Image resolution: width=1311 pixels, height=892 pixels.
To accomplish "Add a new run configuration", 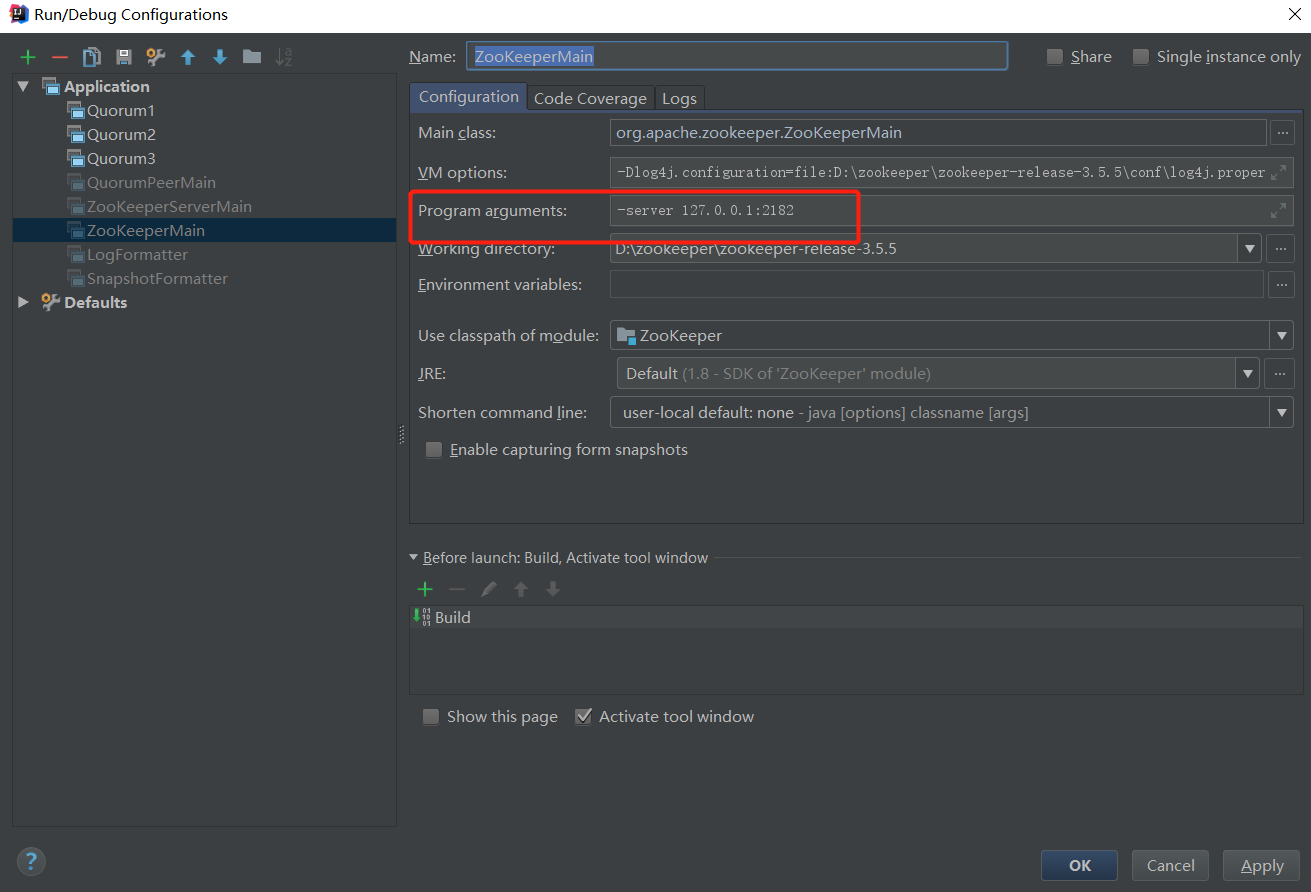I will pyautogui.click(x=28, y=57).
